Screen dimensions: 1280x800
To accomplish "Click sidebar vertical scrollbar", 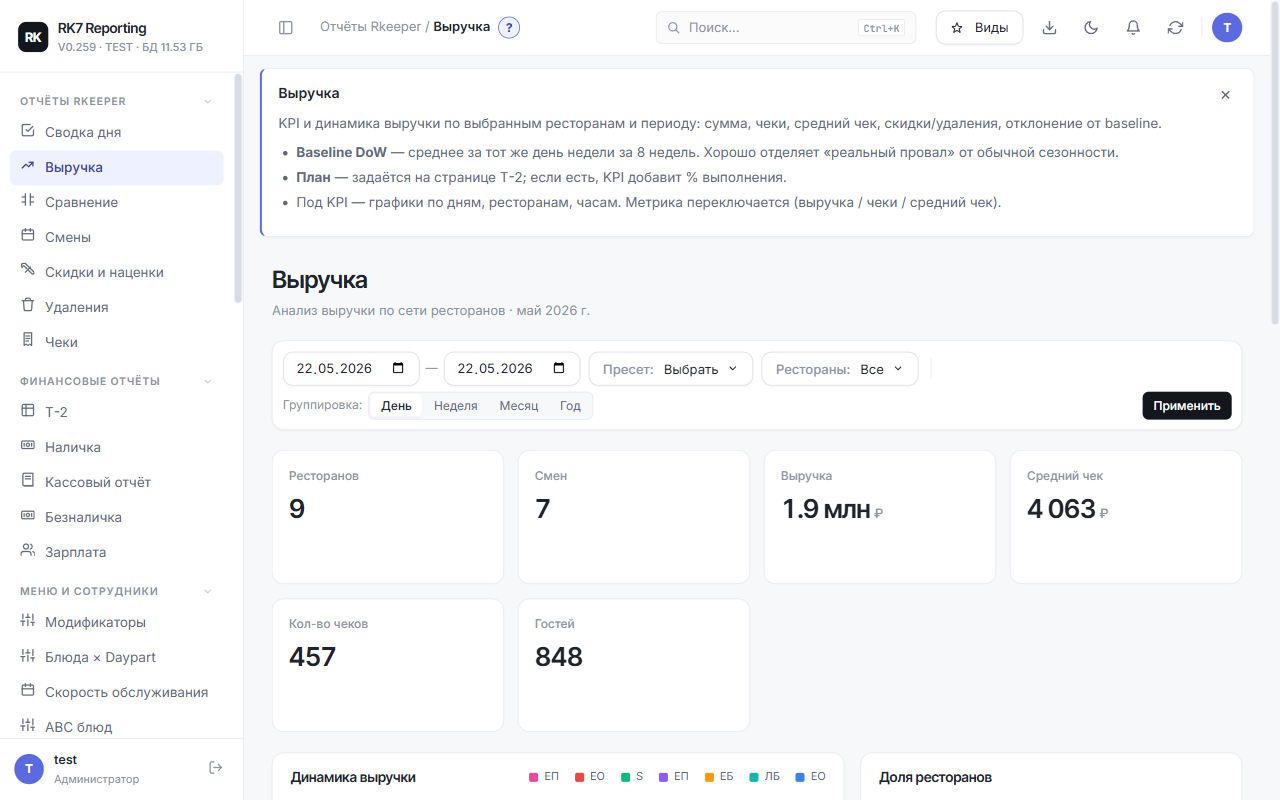I will coord(238,188).
